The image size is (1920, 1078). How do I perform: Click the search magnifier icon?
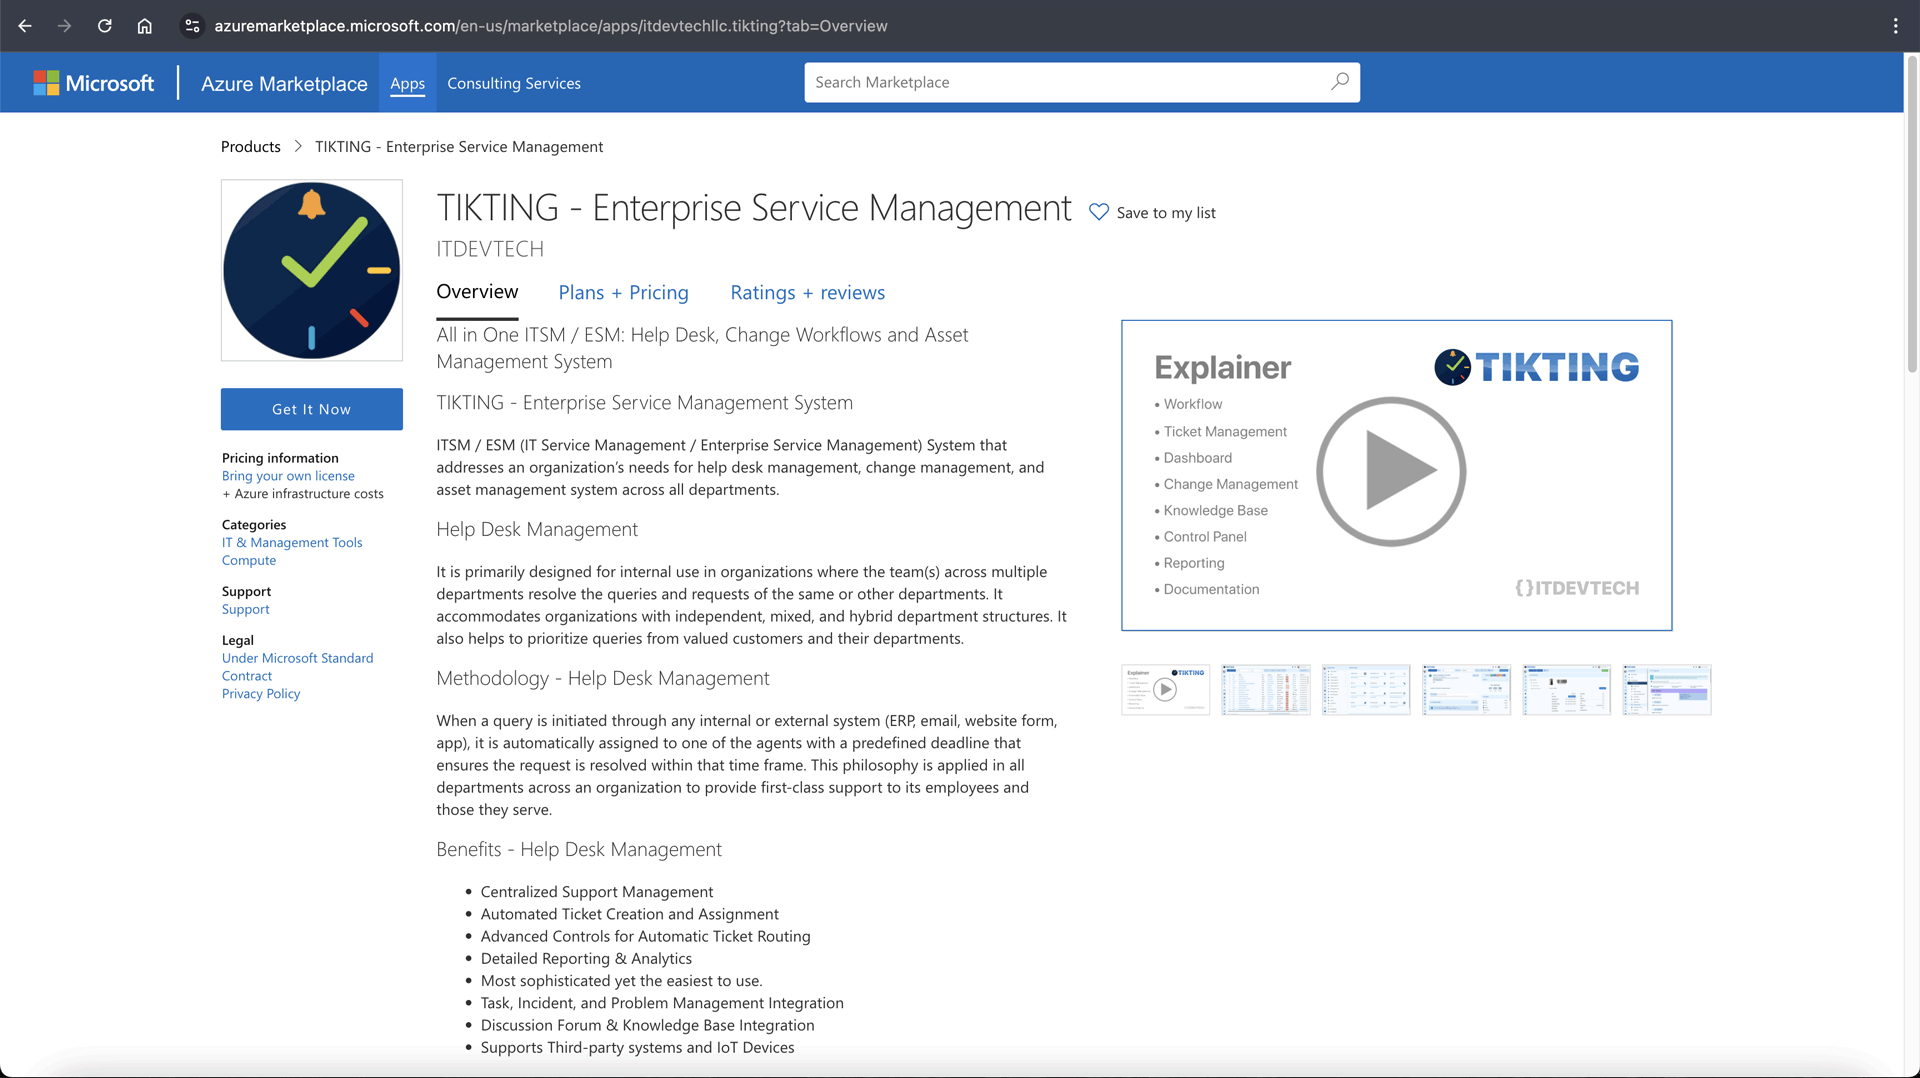[x=1339, y=82]
